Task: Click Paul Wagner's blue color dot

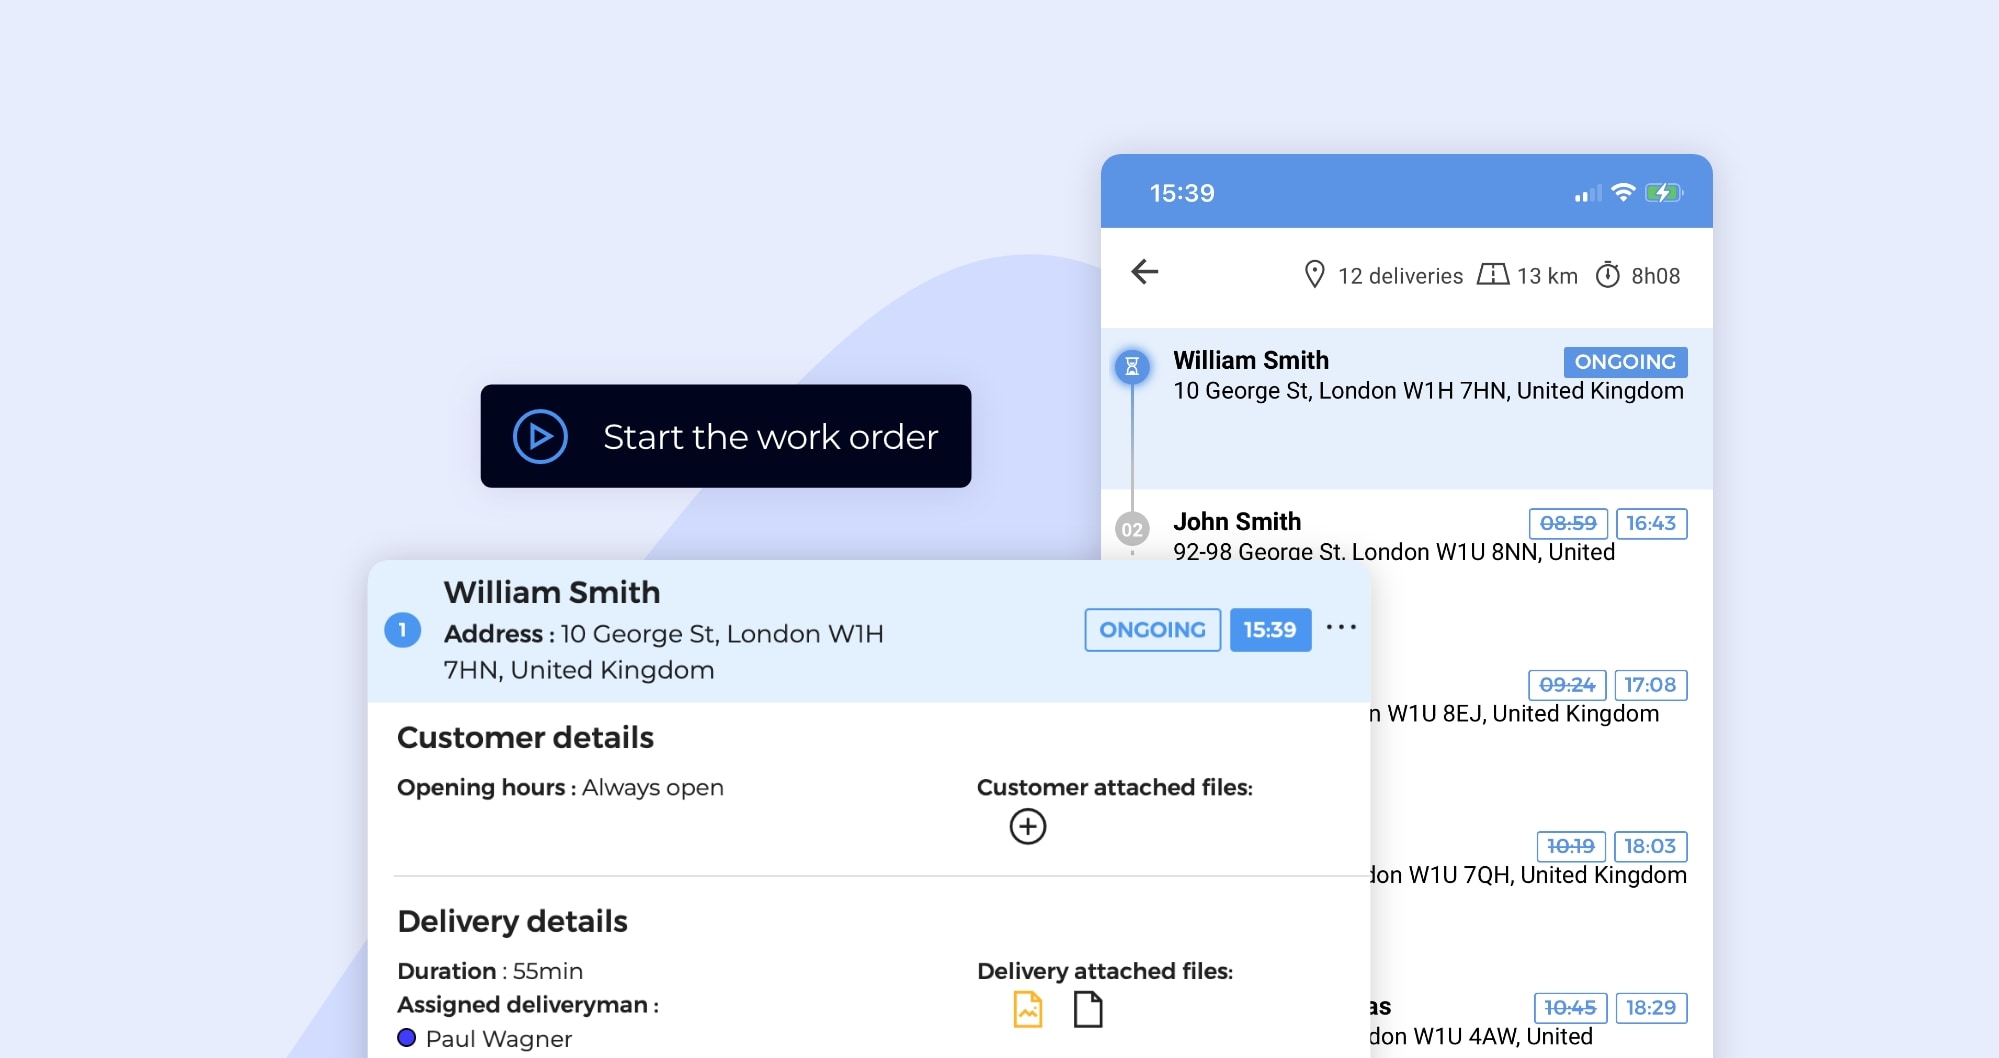Action: (x=407, y=1038)
